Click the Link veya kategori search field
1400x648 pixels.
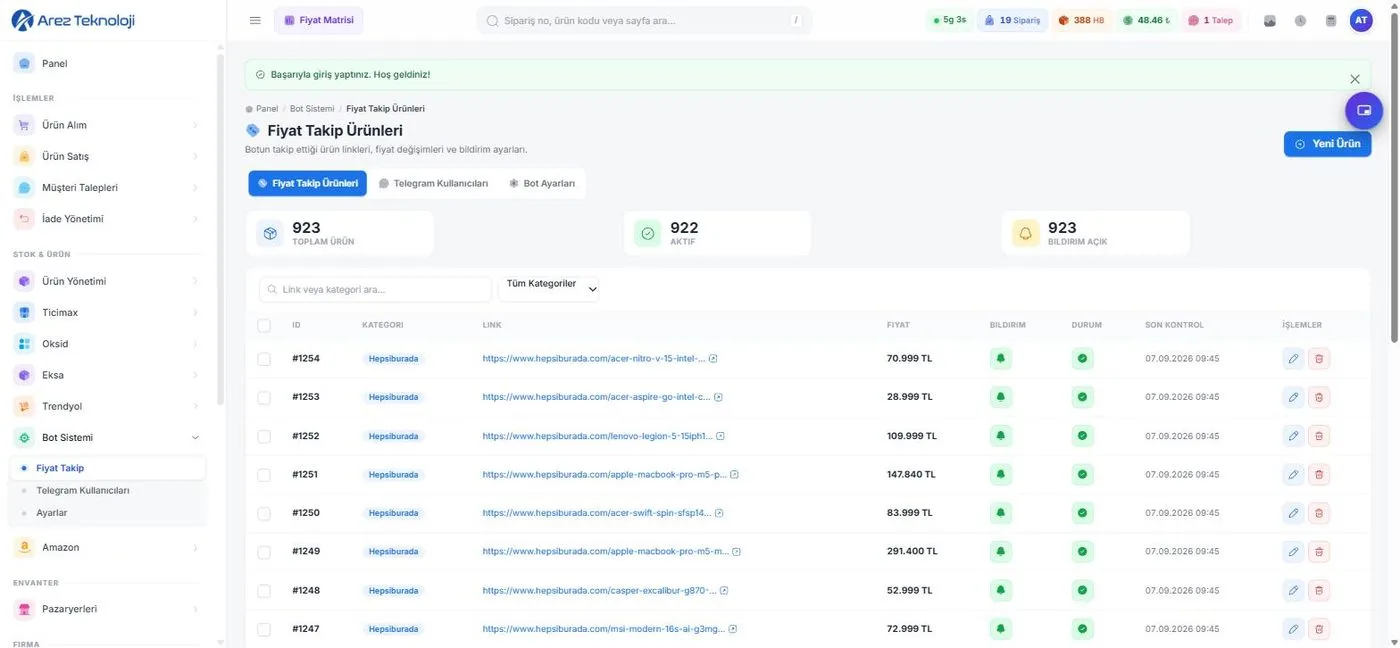click(x=375, y=290)
